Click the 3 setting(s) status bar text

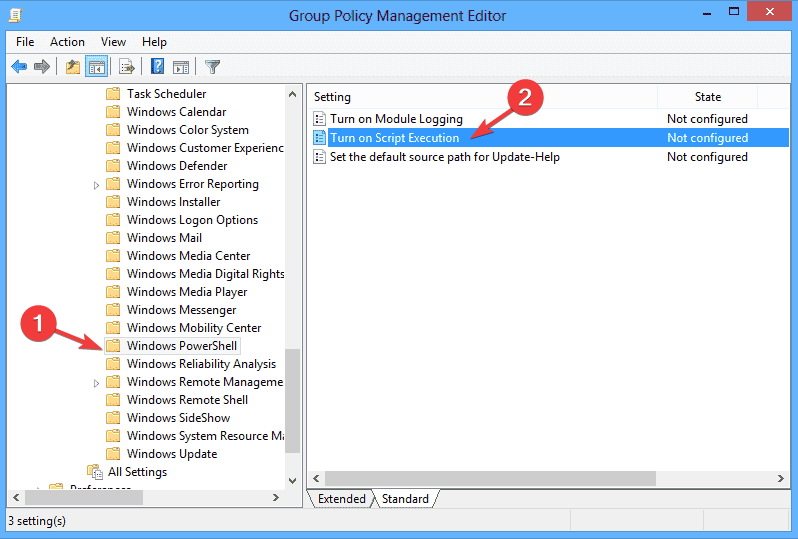(37, 521)
